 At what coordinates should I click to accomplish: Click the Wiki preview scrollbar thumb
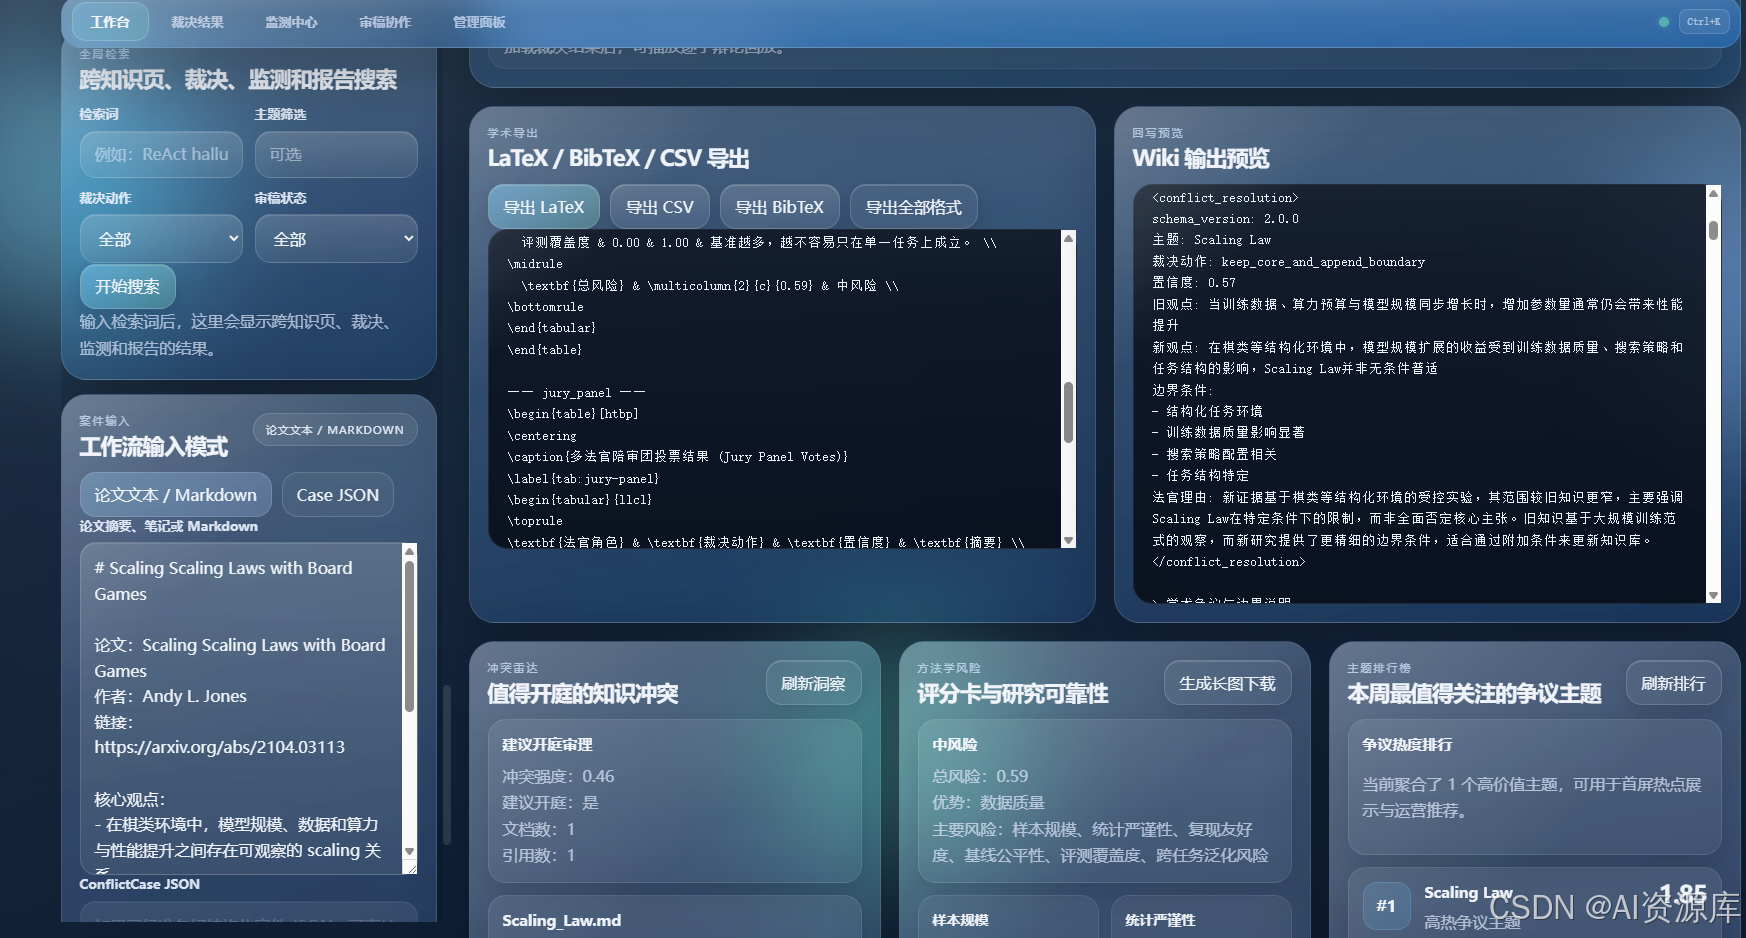click(x=1713, y=230)
